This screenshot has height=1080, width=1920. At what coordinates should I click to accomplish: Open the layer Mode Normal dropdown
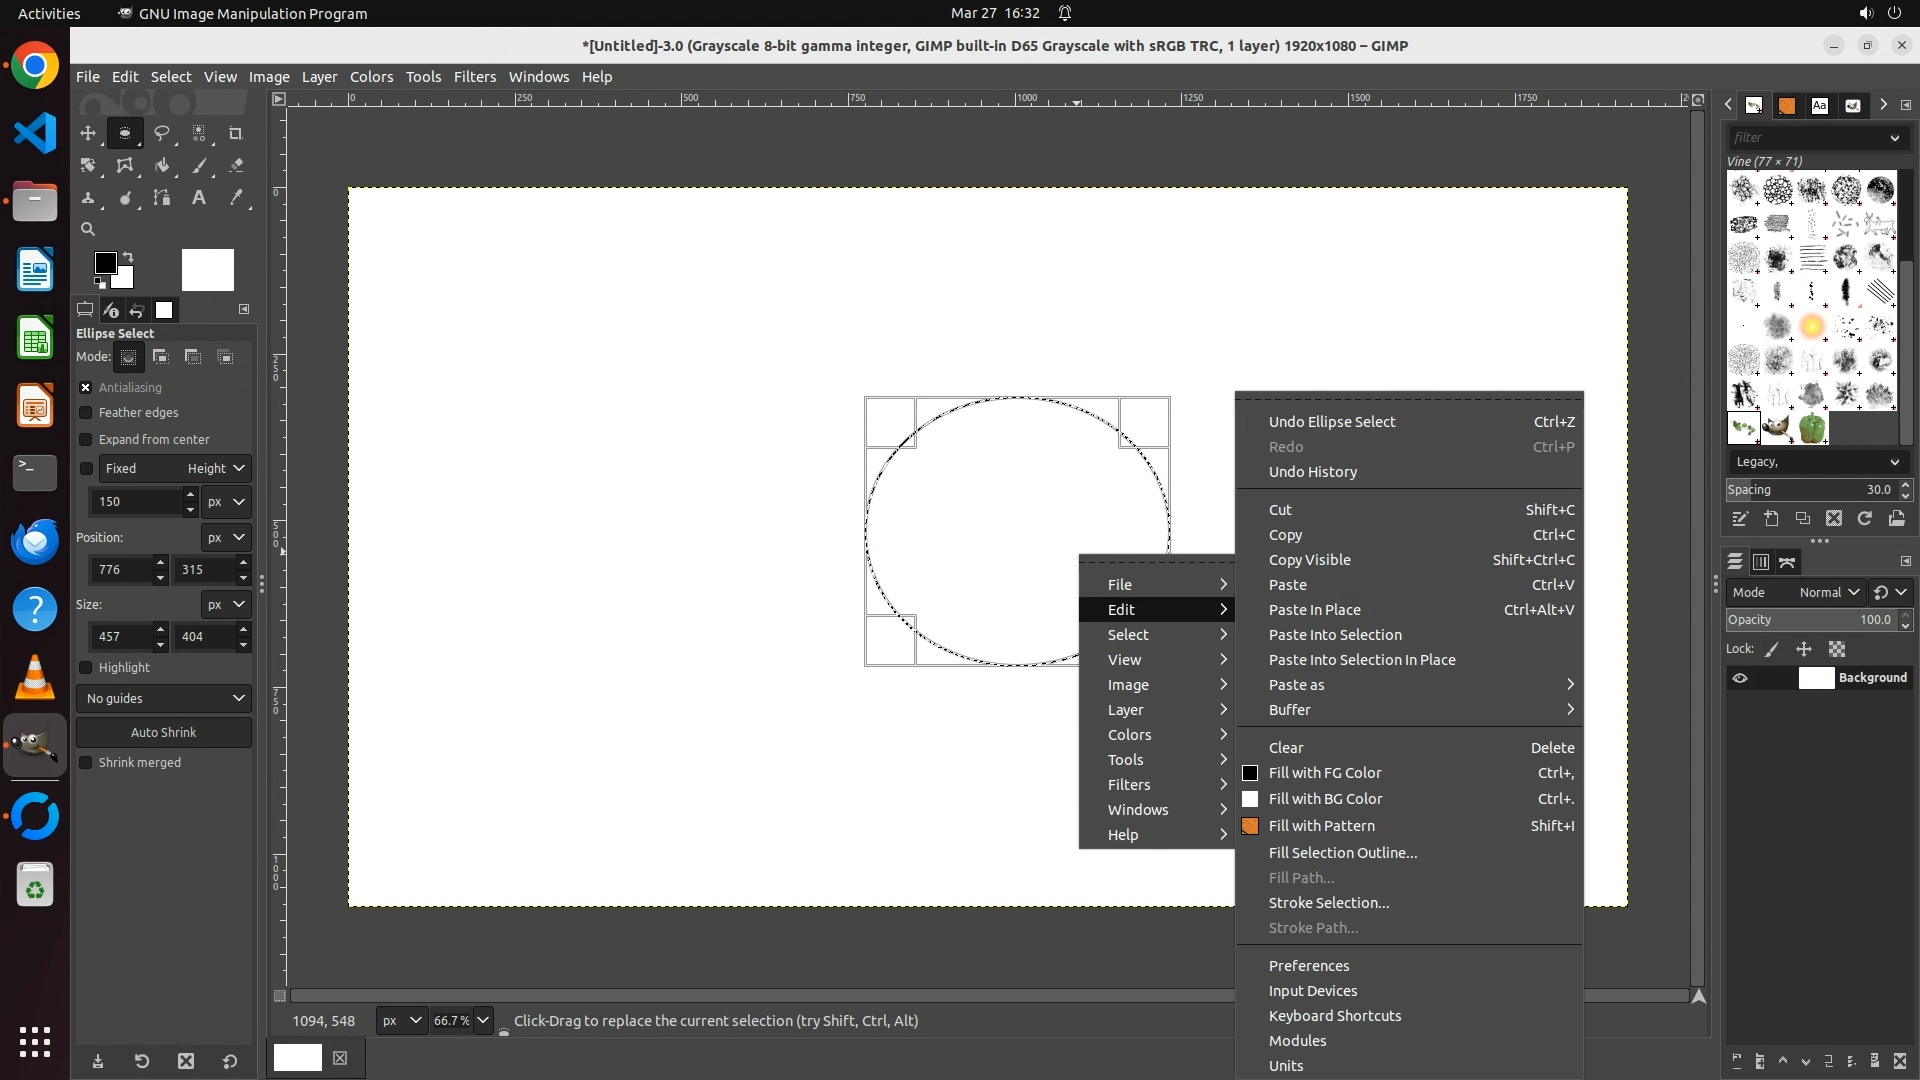[1828, 592]
